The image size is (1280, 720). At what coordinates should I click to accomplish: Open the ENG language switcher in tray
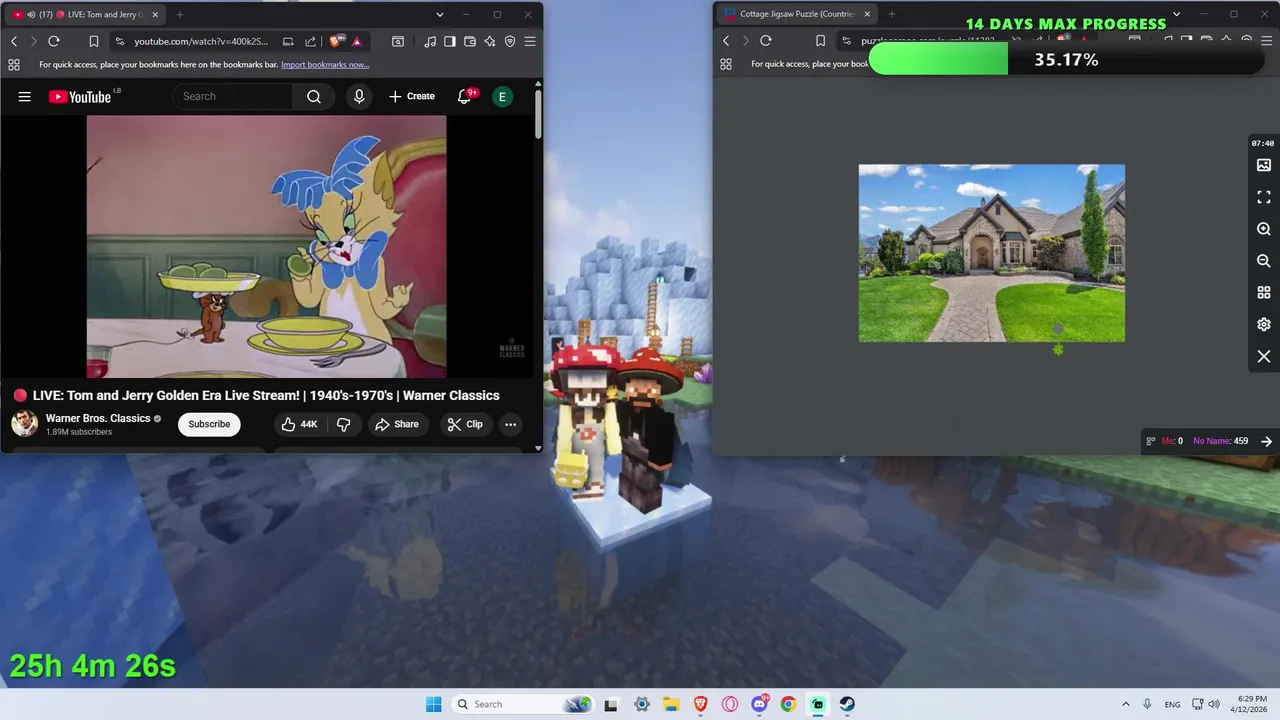[1172, 704]
